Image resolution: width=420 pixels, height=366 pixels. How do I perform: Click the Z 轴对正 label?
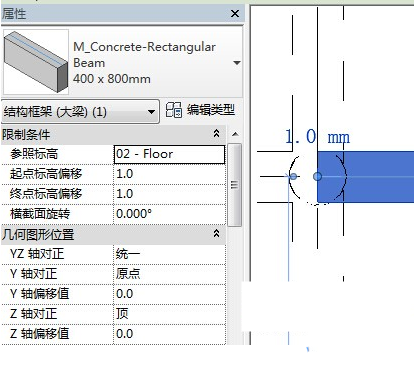[33, 314]
